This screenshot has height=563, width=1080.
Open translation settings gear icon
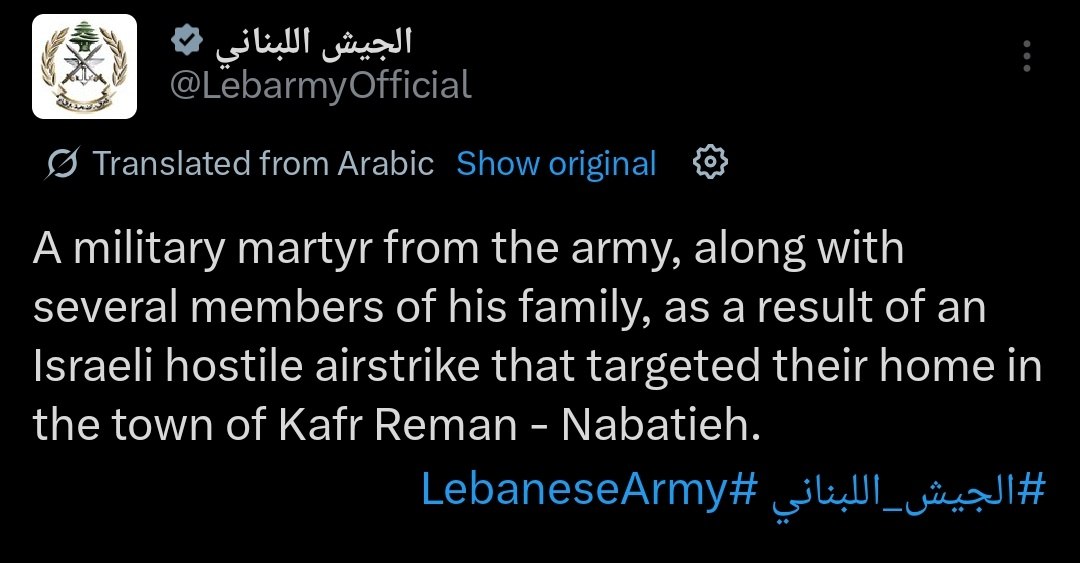click(710, 162)
